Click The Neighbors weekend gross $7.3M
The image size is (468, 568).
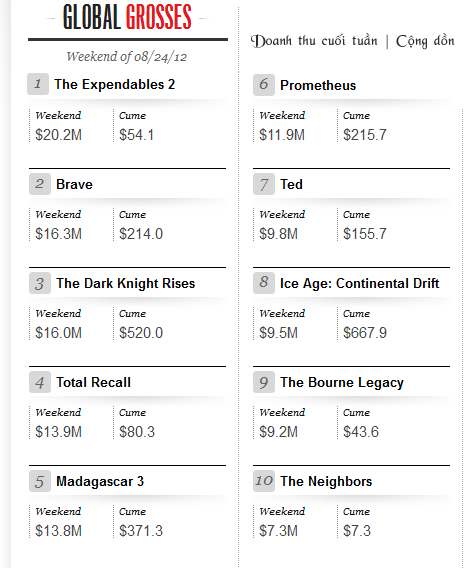coord(278,531)
